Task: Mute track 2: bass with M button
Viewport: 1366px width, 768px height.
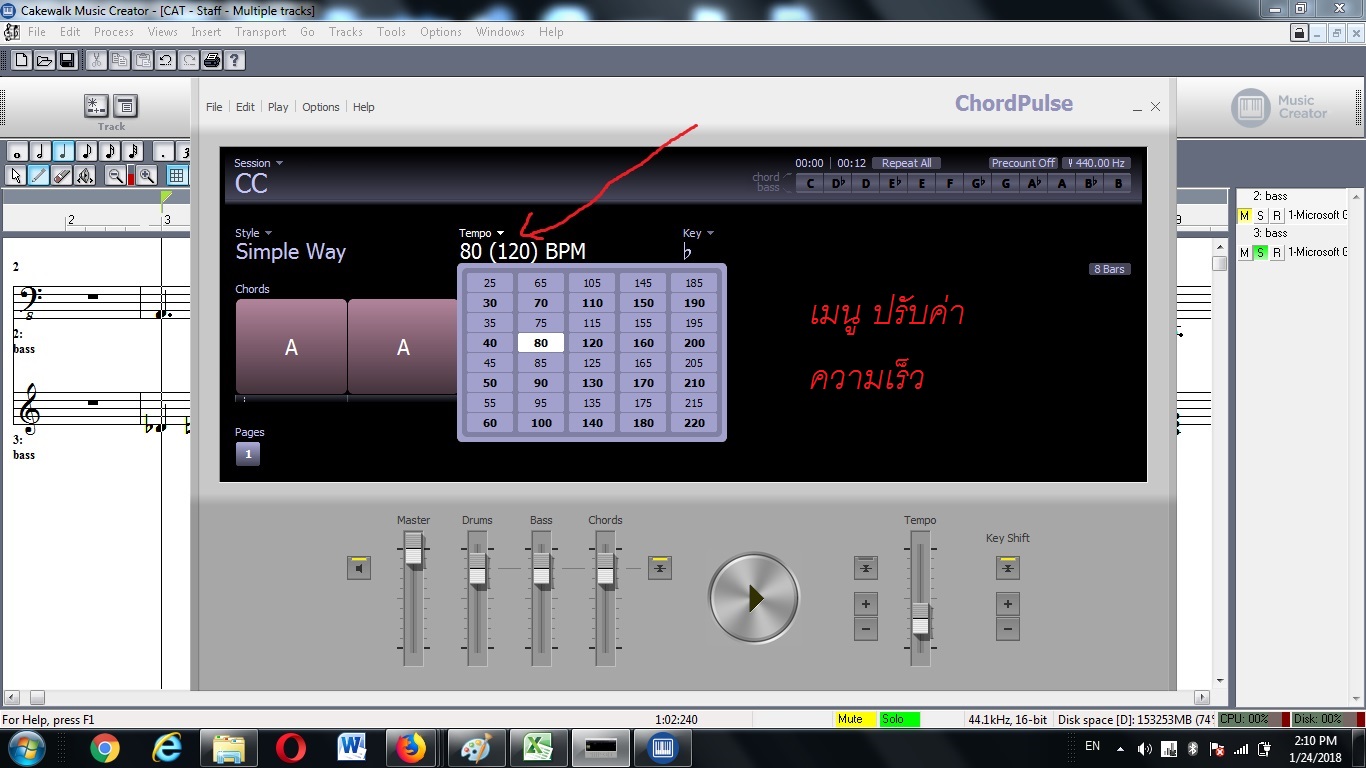Action: click(x=1245, y=216)
